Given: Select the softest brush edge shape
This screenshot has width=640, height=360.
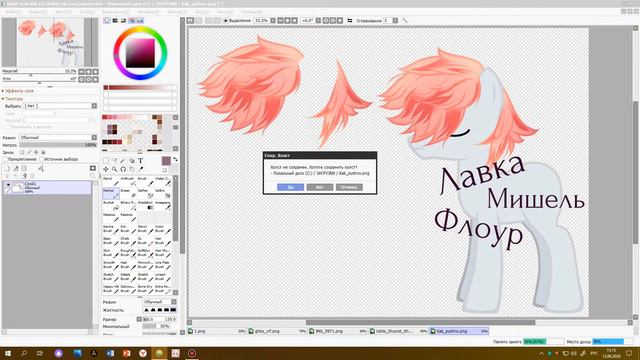Looking at the screenshot, I should coord(147,310).
